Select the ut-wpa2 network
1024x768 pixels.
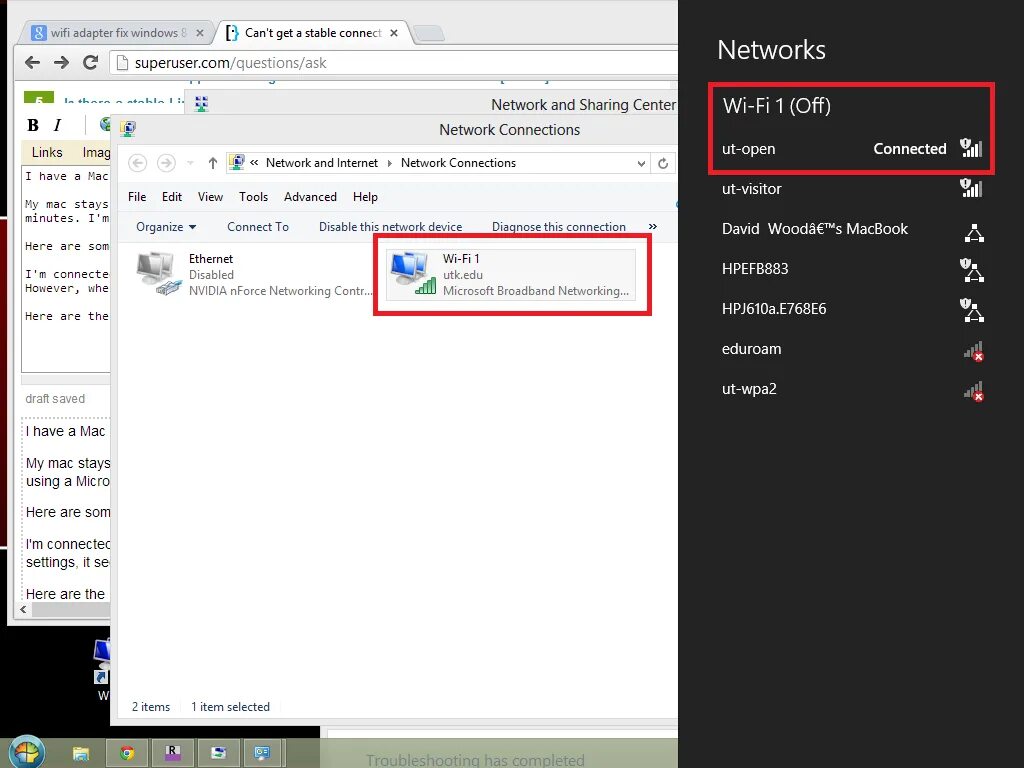(x=852, y=389)
